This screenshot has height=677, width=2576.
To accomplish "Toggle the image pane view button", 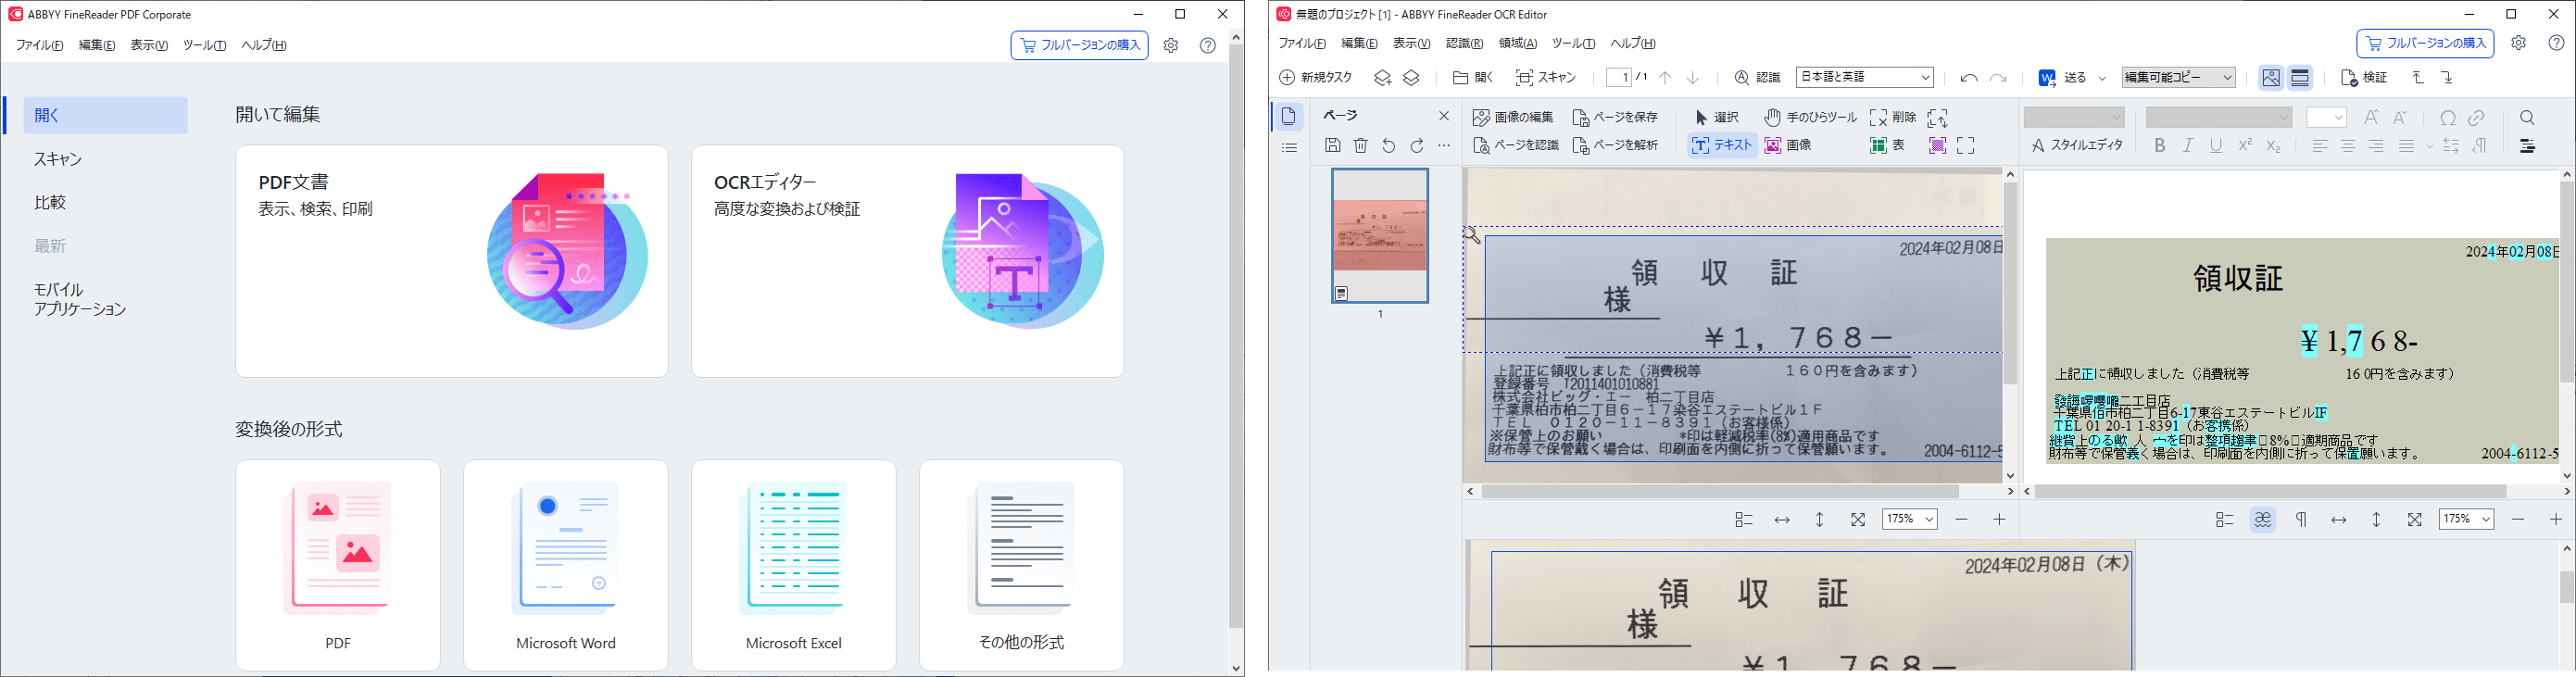I will click(2271, 78).
